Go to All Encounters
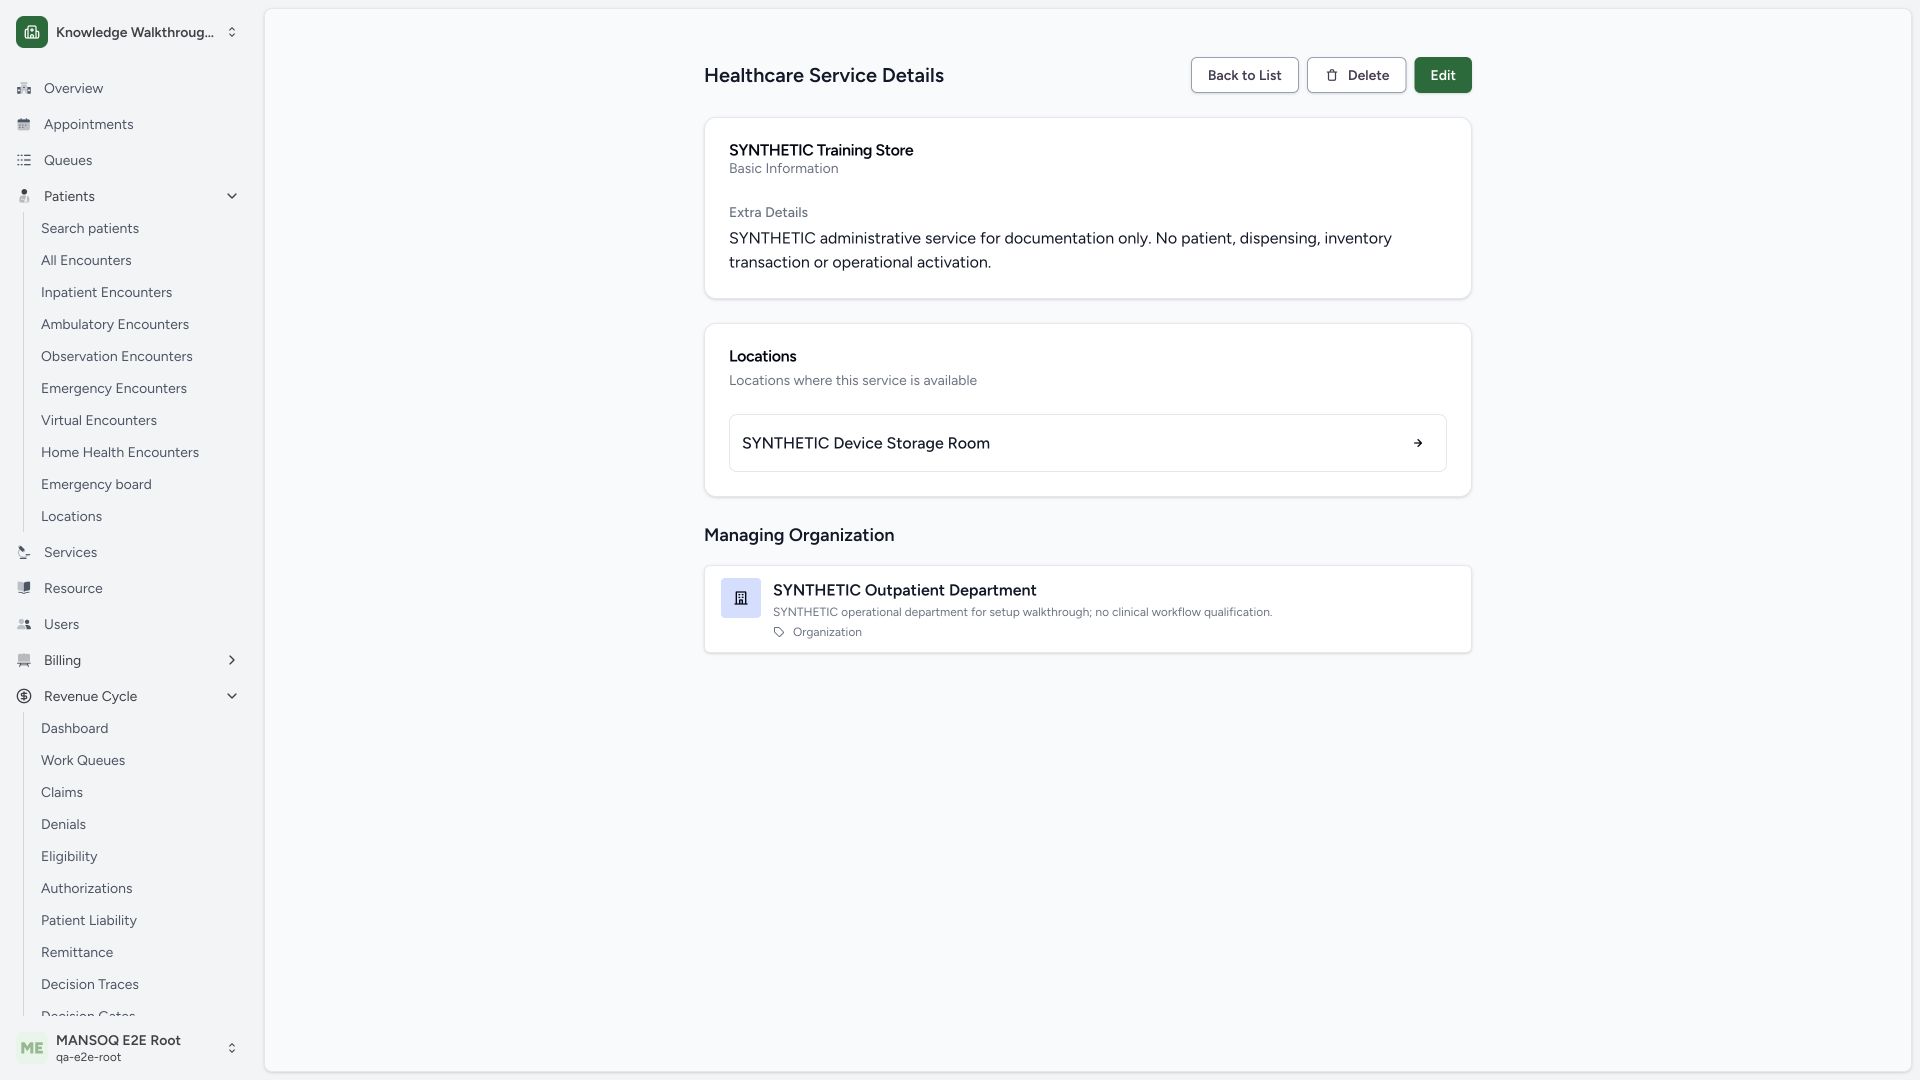The width and height of the screenshot is (1920, 1080). (x=86, y=260)
